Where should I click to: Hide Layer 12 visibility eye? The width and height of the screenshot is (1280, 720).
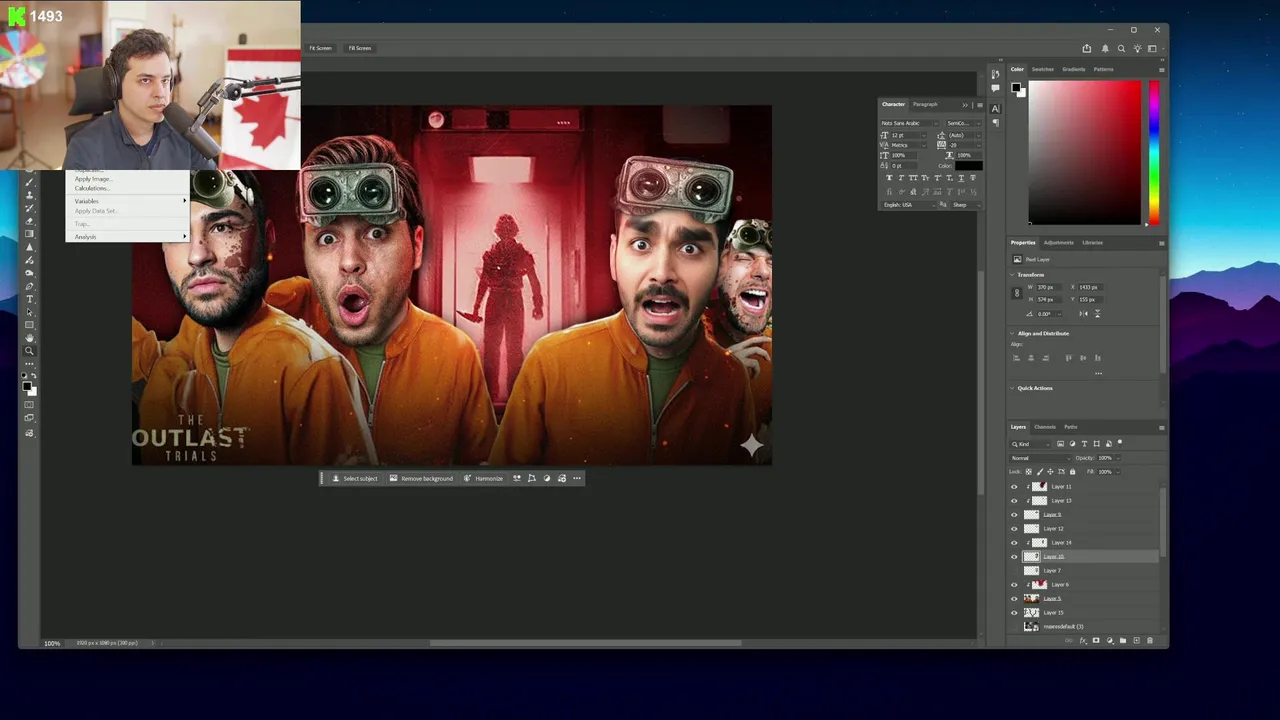1014,529
